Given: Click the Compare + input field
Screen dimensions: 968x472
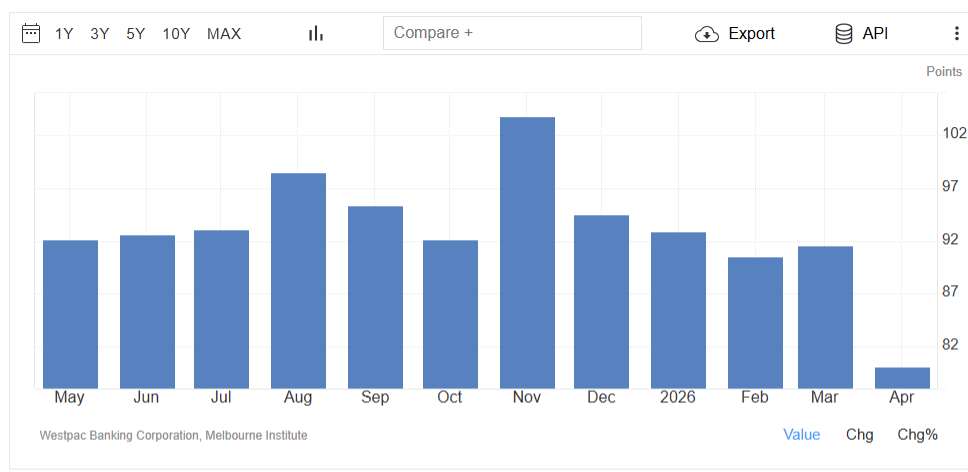Looking at the screenshot, I should coord(512,33).
